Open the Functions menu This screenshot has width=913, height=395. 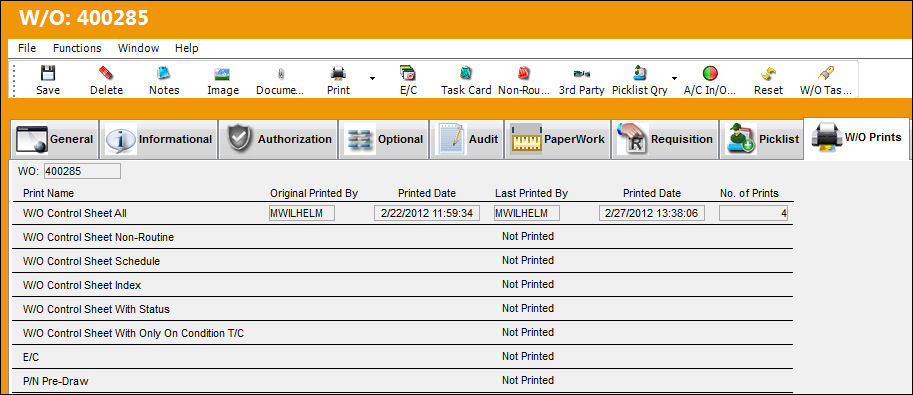coord(77,48)
